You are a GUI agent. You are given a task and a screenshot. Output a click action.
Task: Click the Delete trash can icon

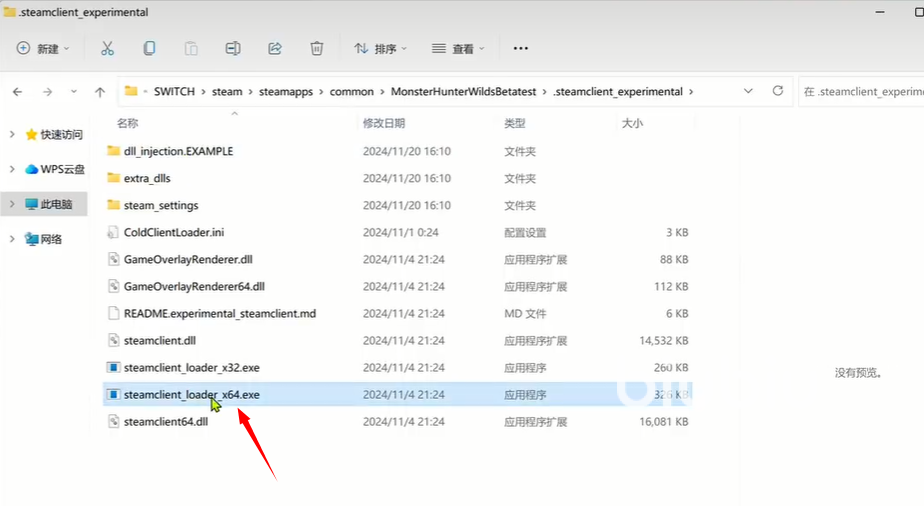click(317, 48)
